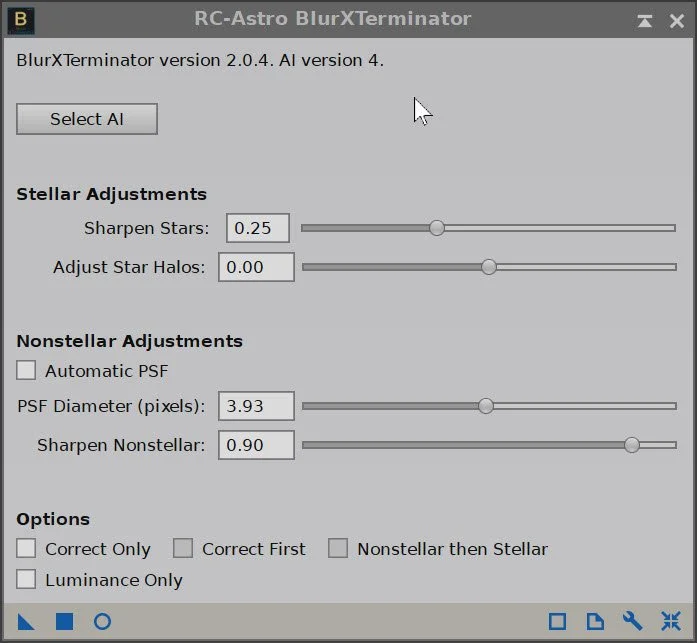Viewport: 697px width, 643px height.
Task: Click the Sharpen Nonstellar slider handle
Action: (x=632, y=445)
